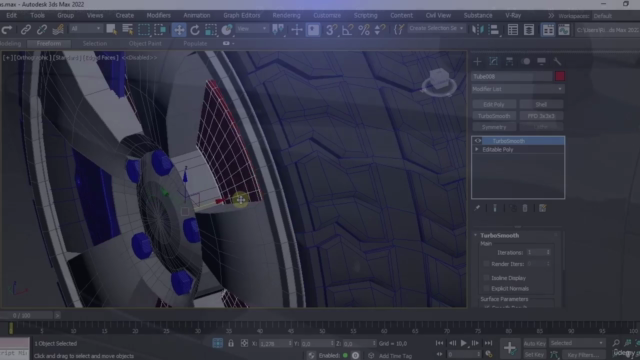Select the Unlink Selection tool
This screenshot has width=640, height=360.
click(x=42, y=29)
